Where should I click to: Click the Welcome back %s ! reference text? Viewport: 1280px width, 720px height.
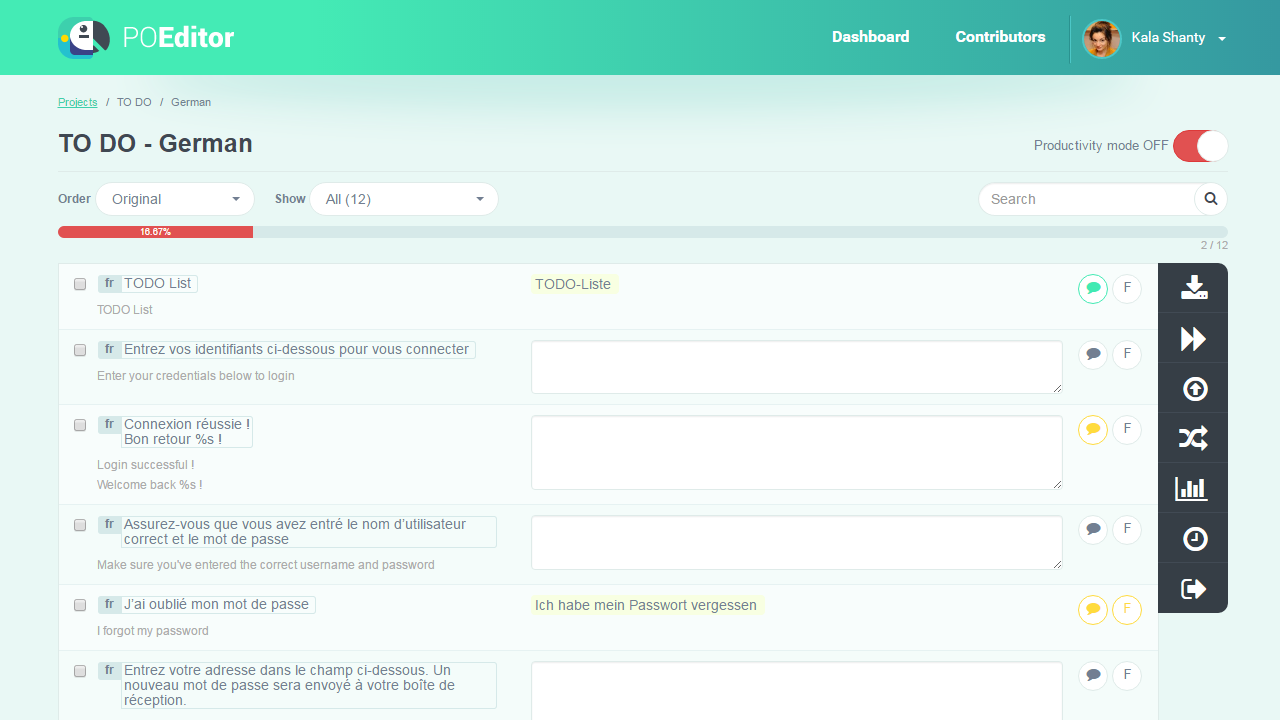150,485
